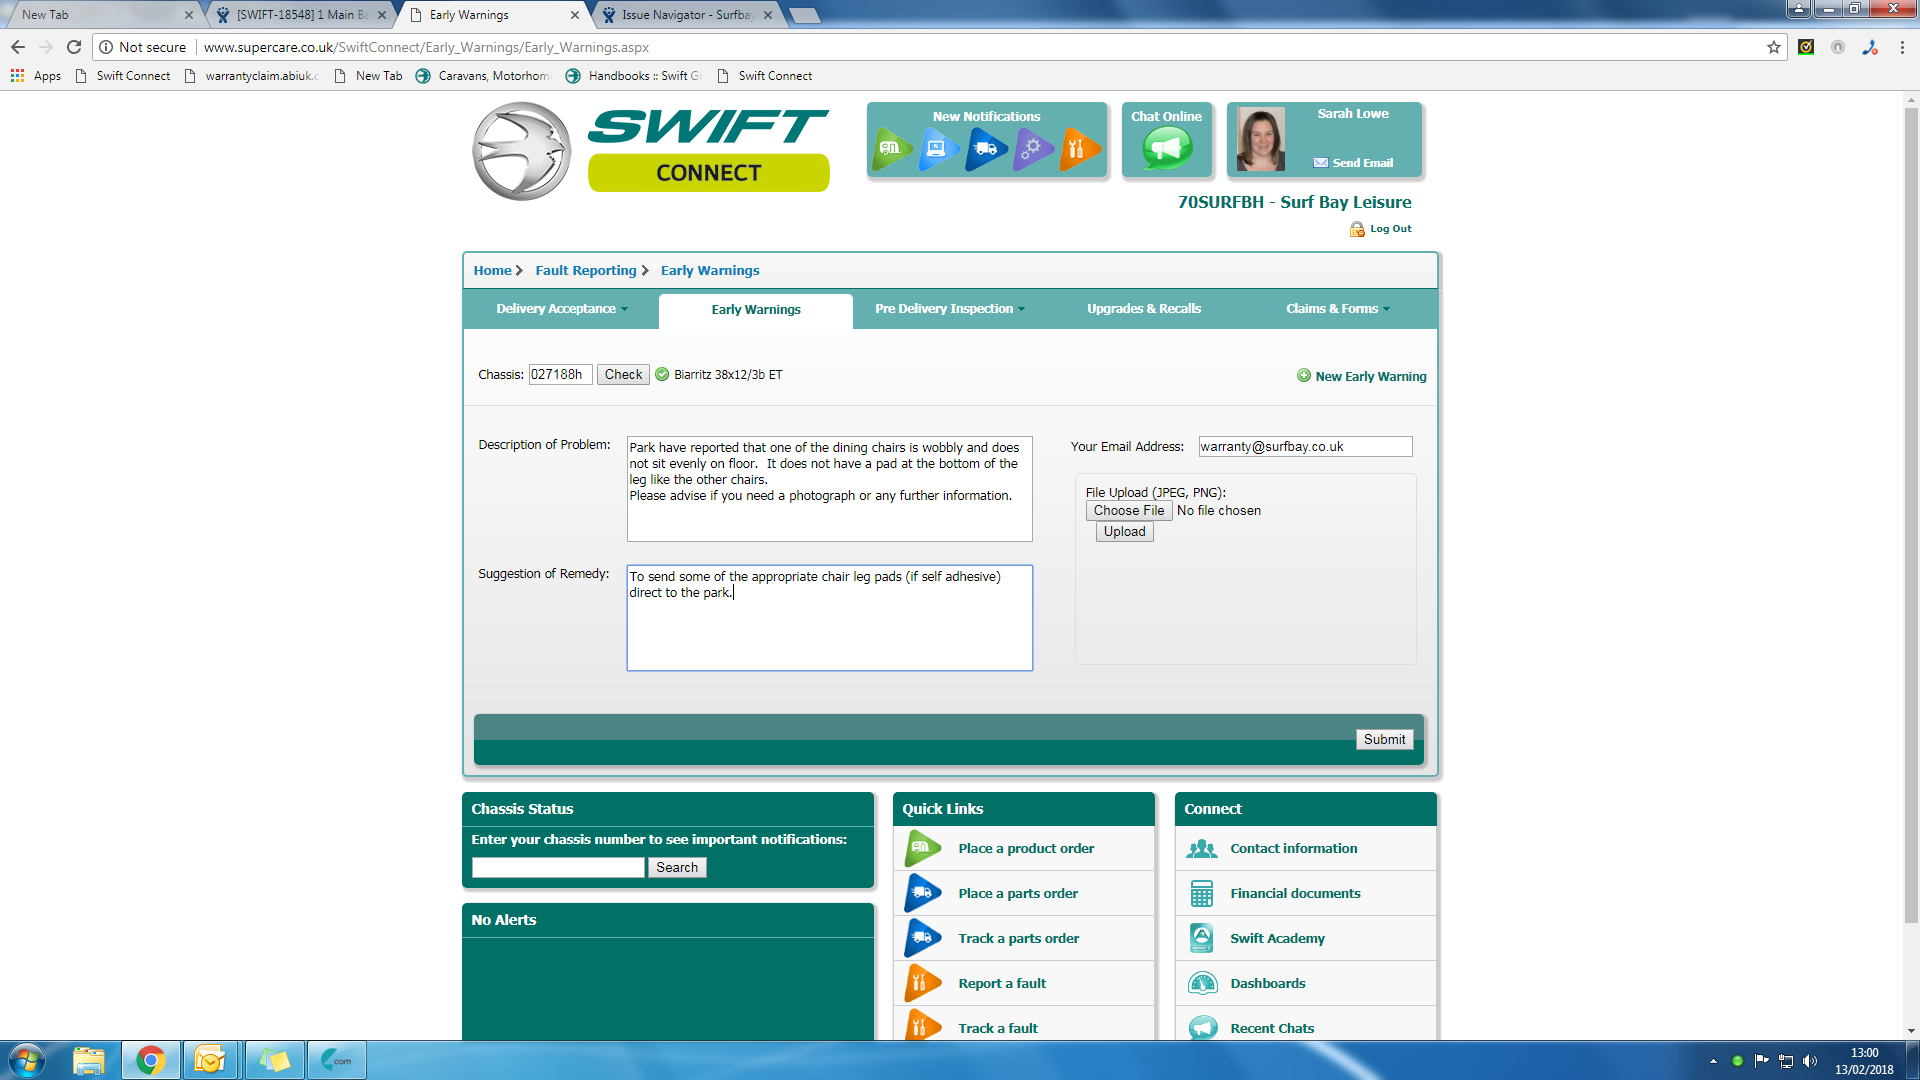Screen dimensions: 1920x1080
Task: Open Chat Online megaphone icon
Action: point(1166,149)
